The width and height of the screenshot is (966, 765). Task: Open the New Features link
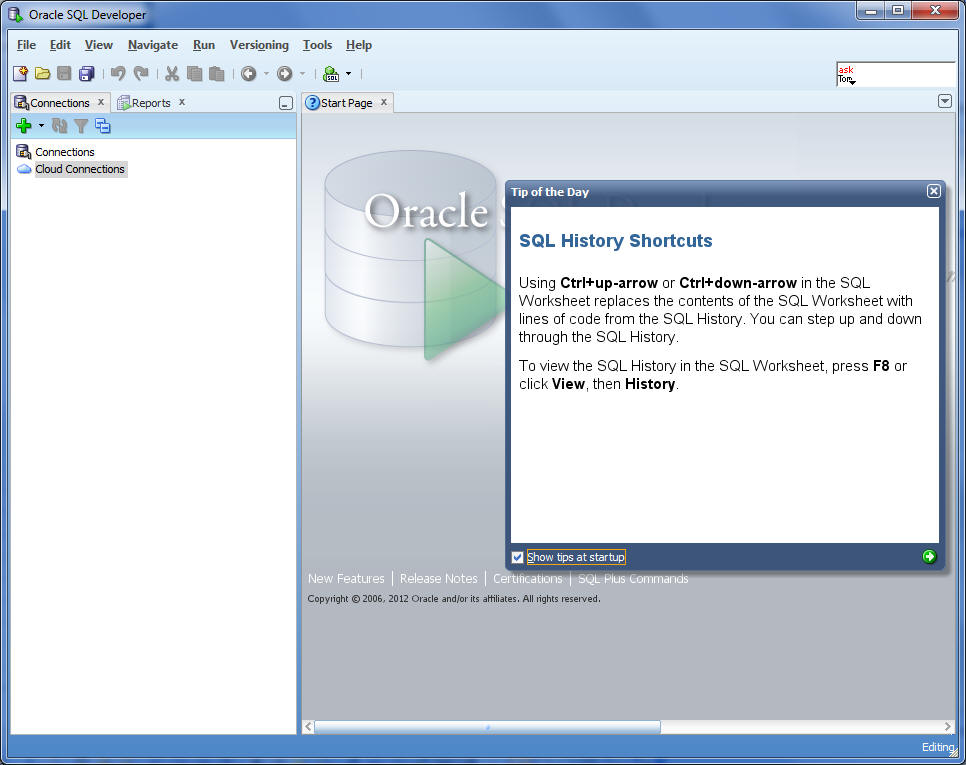[346, 578]
